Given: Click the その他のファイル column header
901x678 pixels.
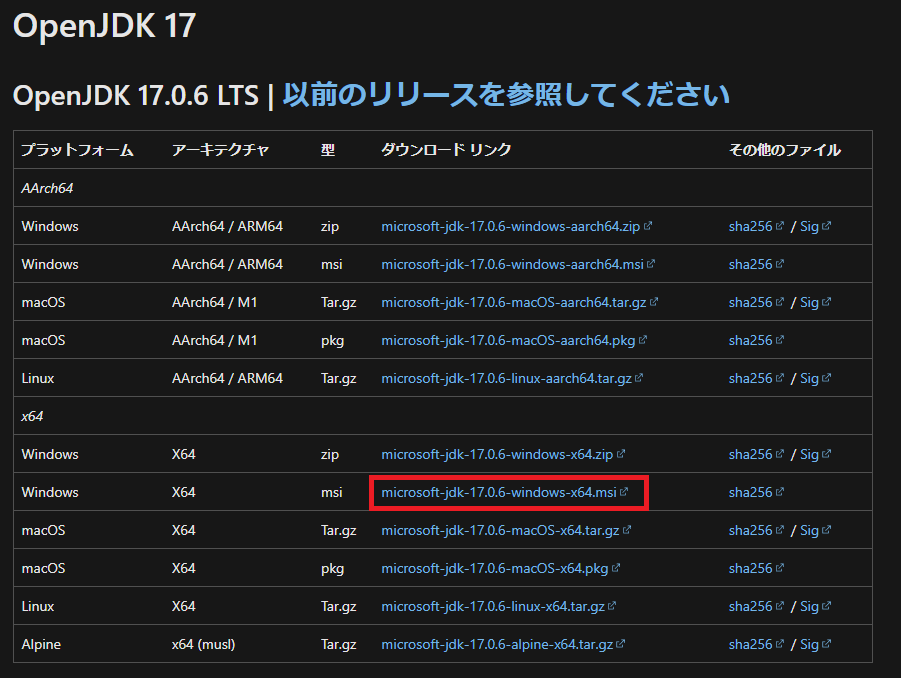Looking at the screenshot, I should pos(785,150).
